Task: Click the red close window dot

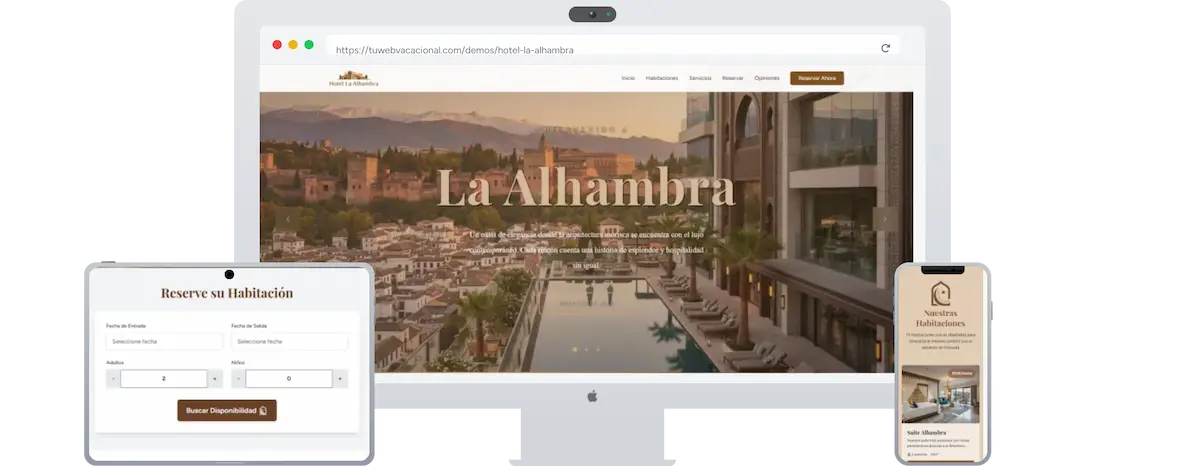Action: pyautogui.click(x=277, y=45)
